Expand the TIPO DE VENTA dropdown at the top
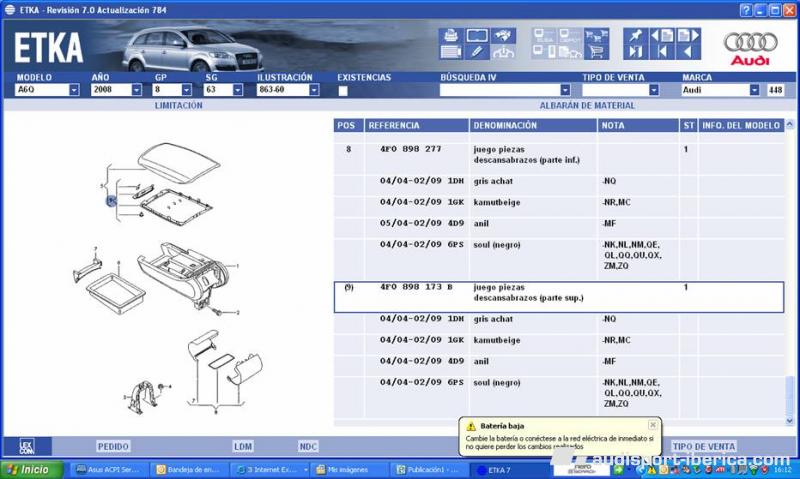Viewport: 800px width, 479px height. click(x=654, y=90)
